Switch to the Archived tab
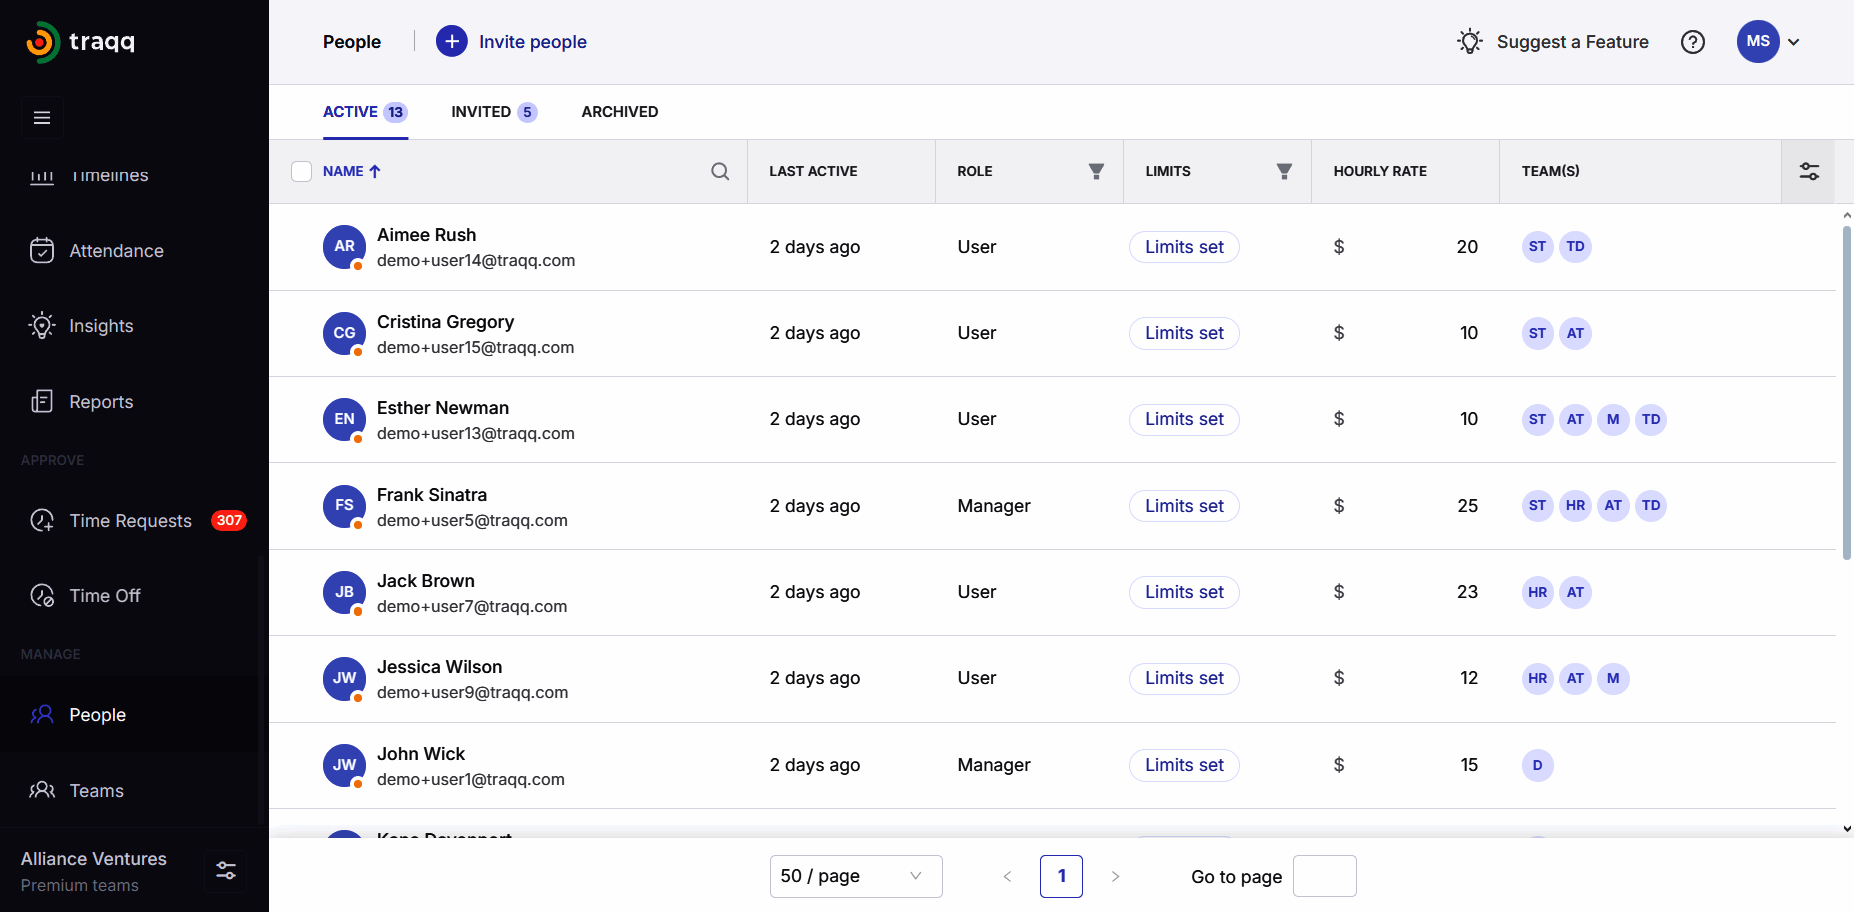This screenshot has width=1854, height=912. [x=619, y=112]
